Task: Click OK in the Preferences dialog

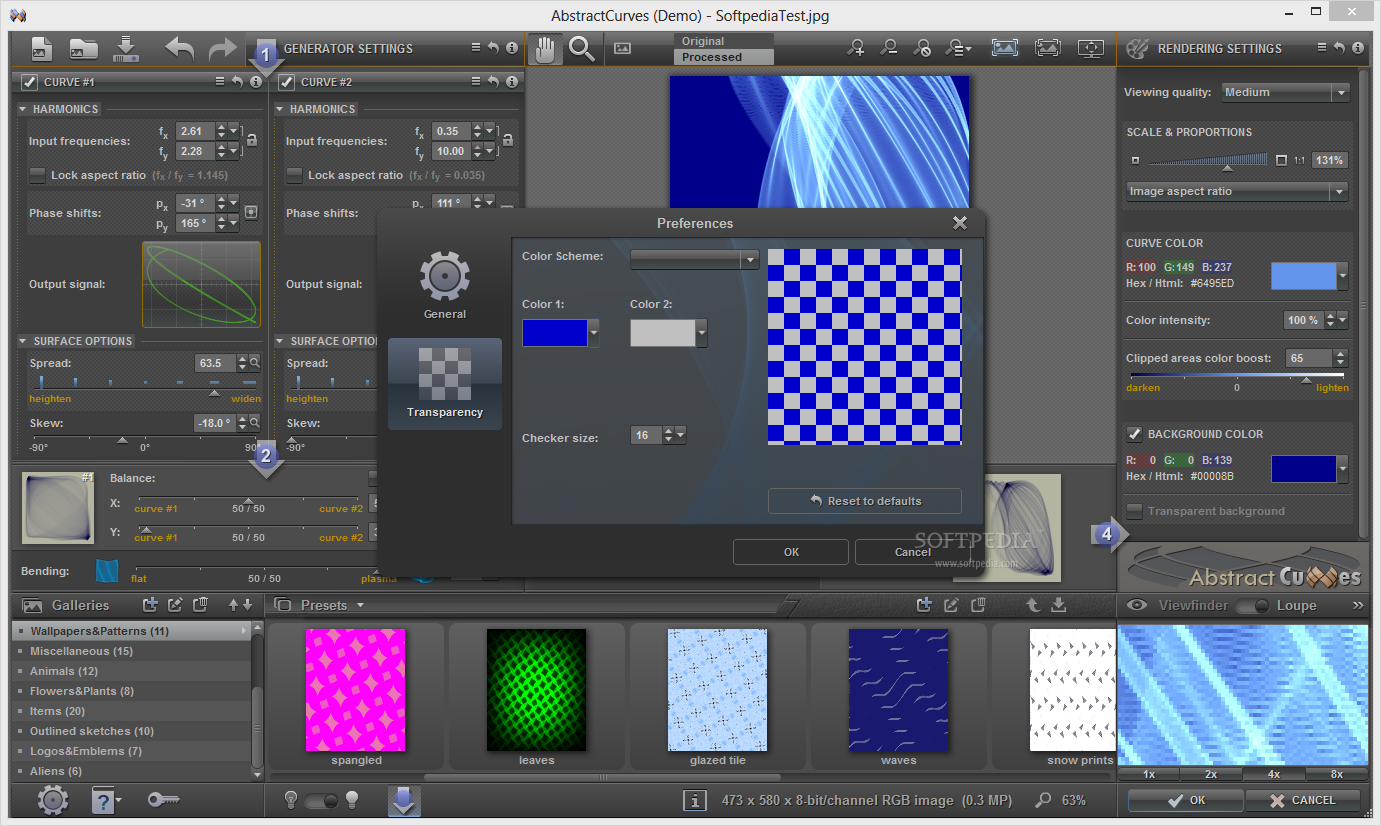Action: coord(791,552)
